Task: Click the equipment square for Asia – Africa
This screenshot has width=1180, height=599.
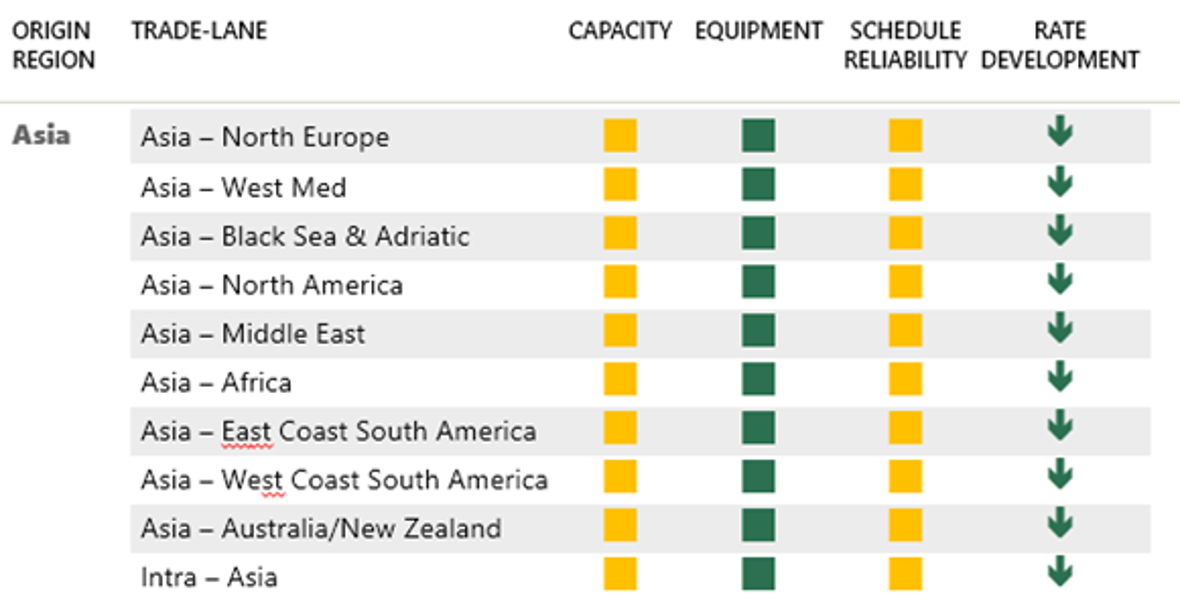Action: pyautogui.click(x=758, y=379)
